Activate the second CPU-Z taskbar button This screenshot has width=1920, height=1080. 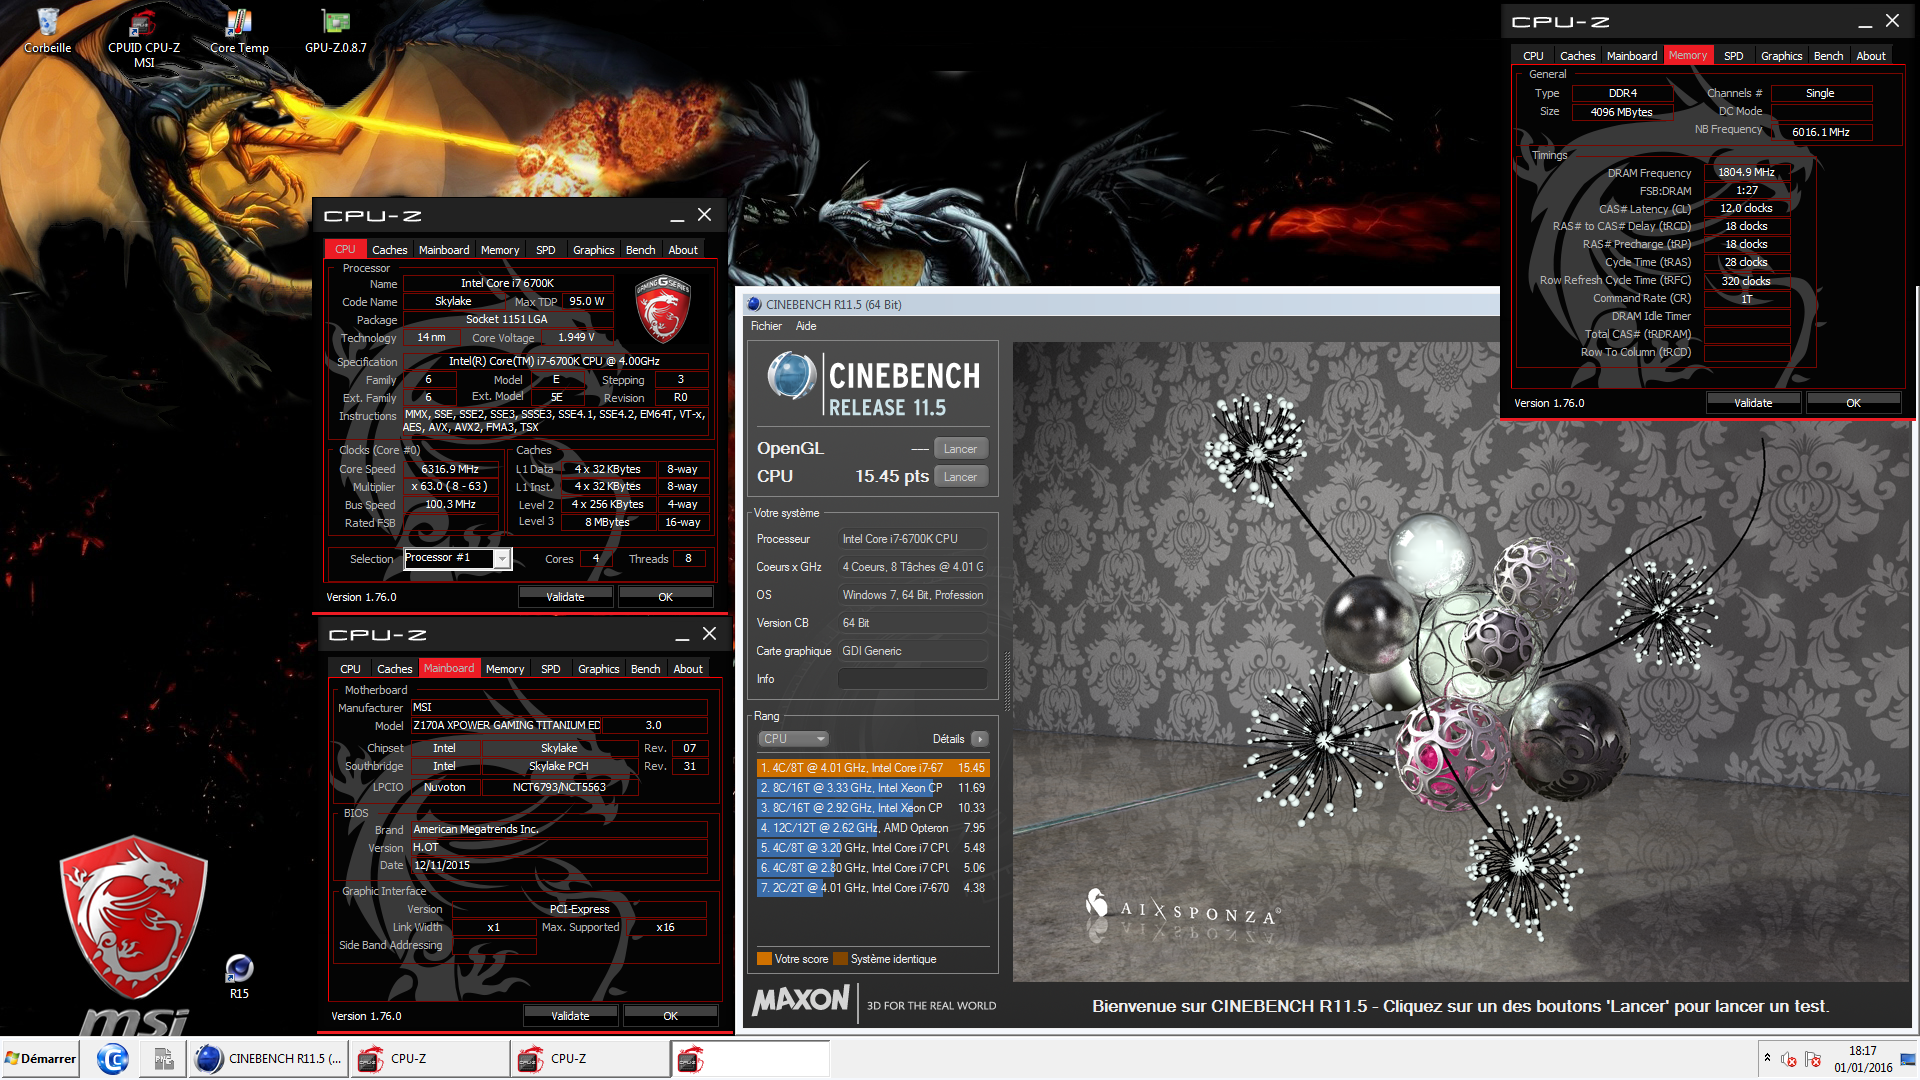click(x=590, y=1059)
